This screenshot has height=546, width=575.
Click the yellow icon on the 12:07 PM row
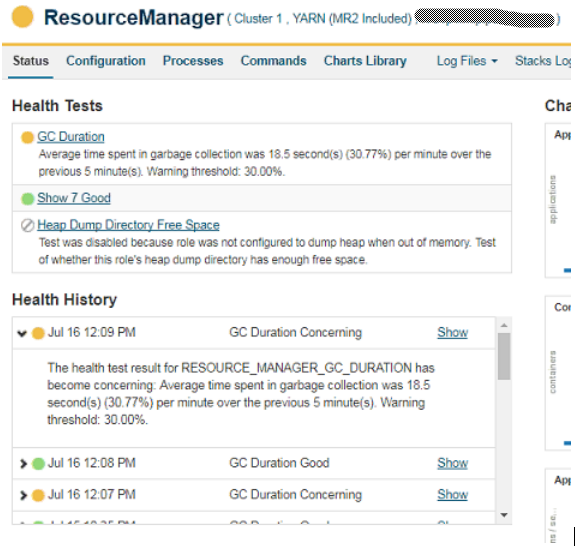(x=38, y=495)
